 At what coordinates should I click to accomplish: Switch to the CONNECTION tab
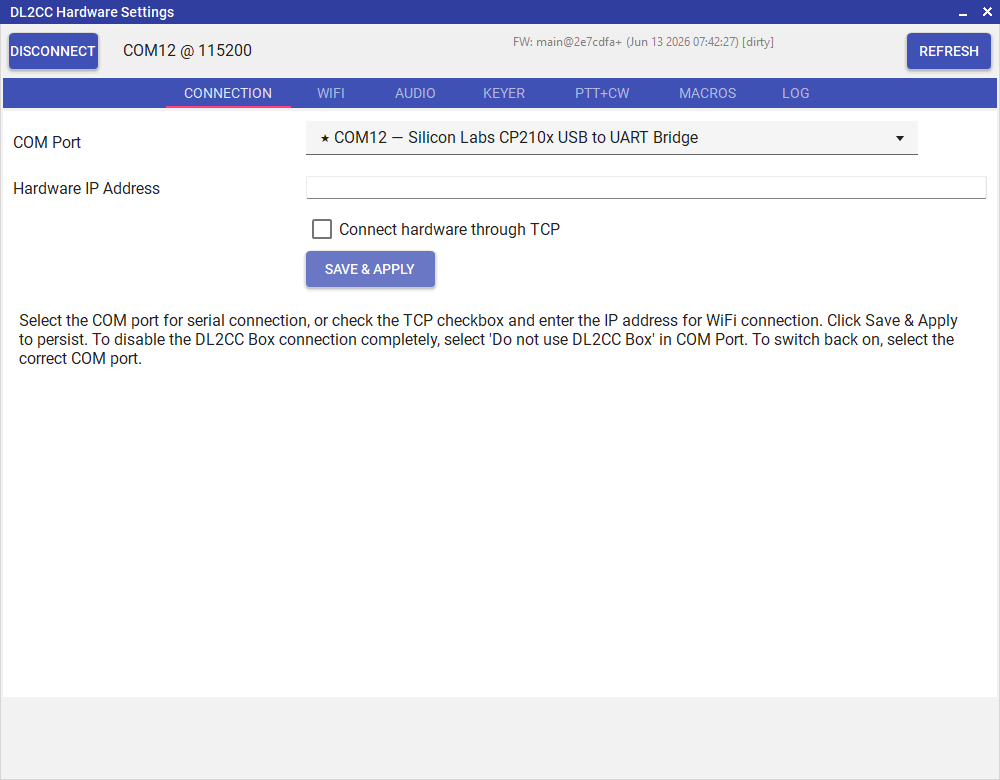[x=228, y=93]
